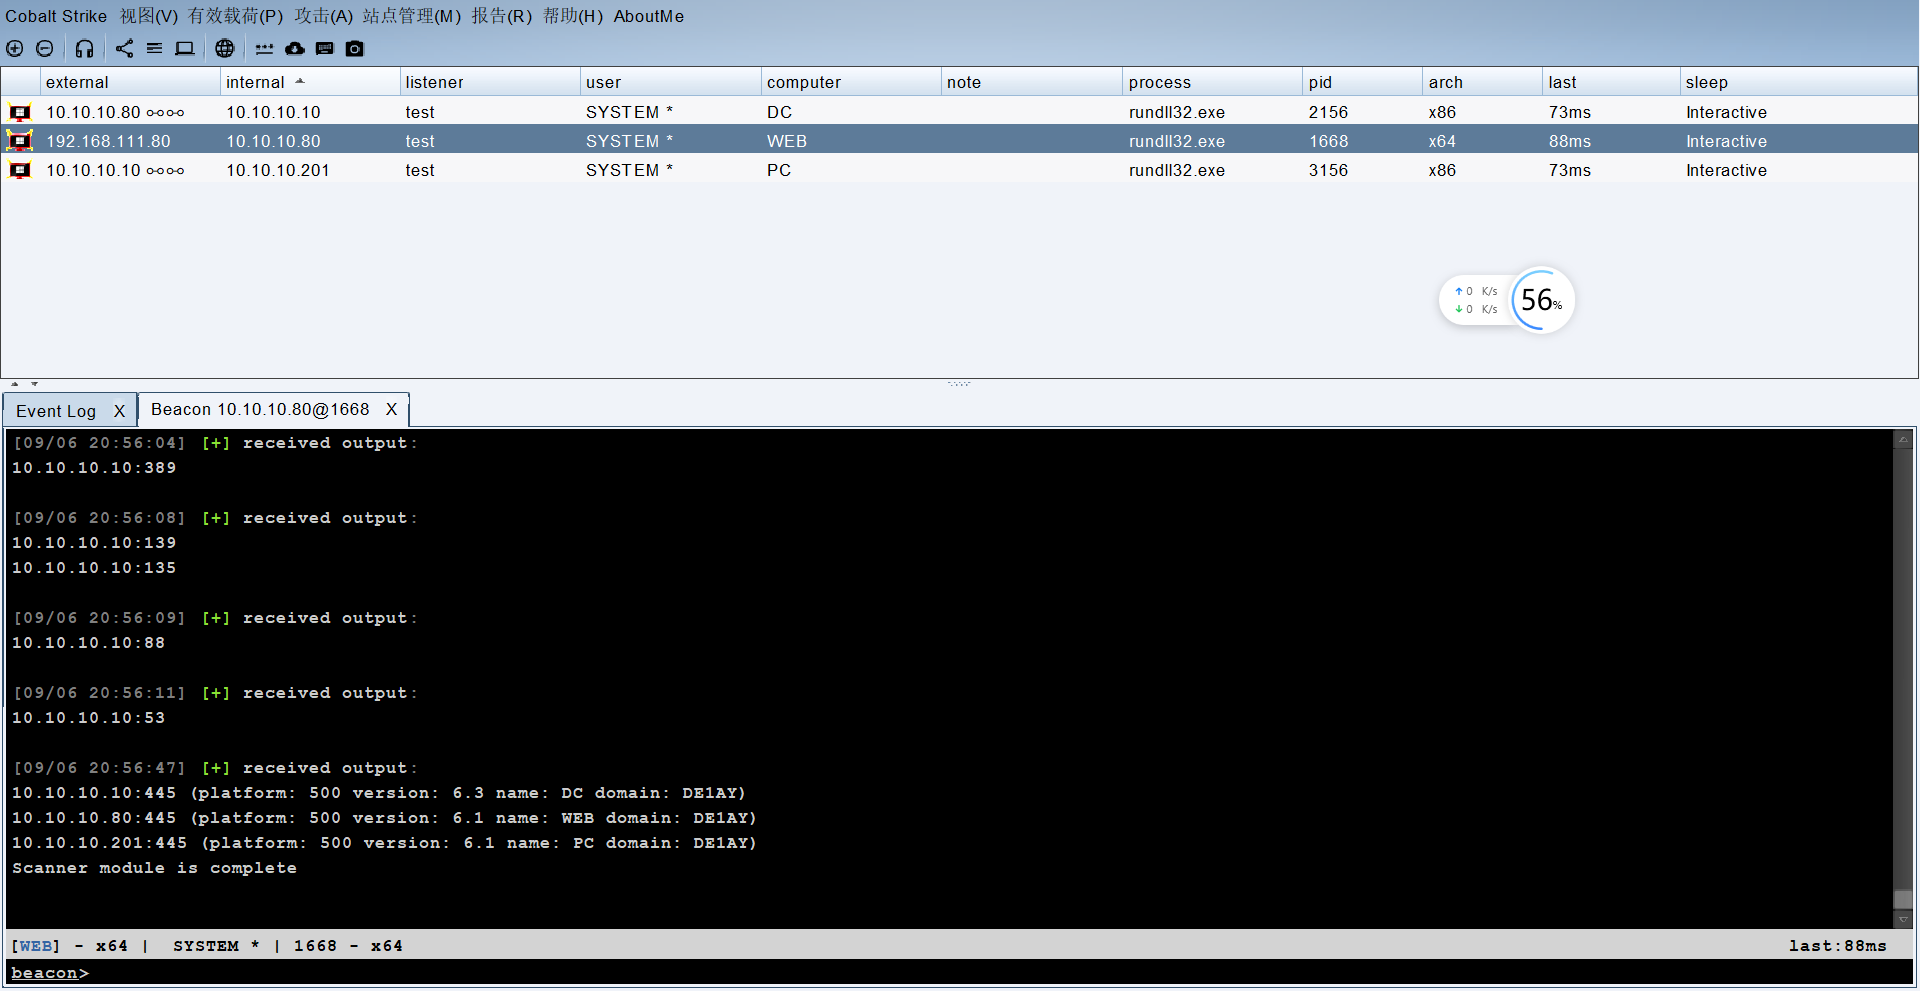Click the [WEB] status bar label
This screenshot has width=1920, height=991.
[x=36, y=945]
